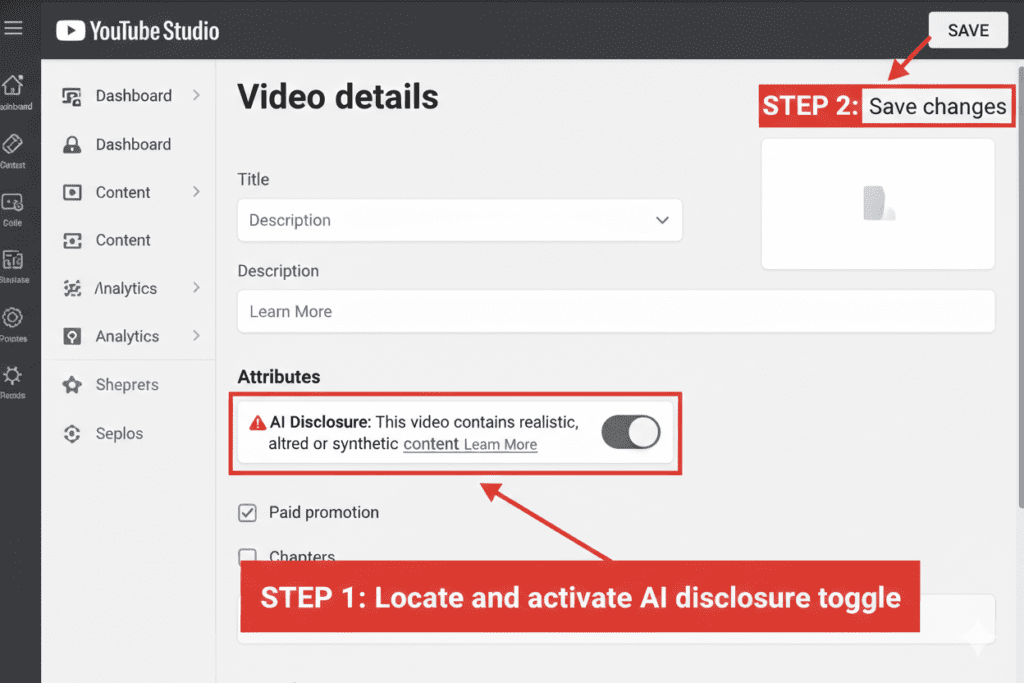Expand the chevron beside the first Analytics
The width and height of the screenshot is (1024, 683).
pyautogui.click(x=197, y=287)
